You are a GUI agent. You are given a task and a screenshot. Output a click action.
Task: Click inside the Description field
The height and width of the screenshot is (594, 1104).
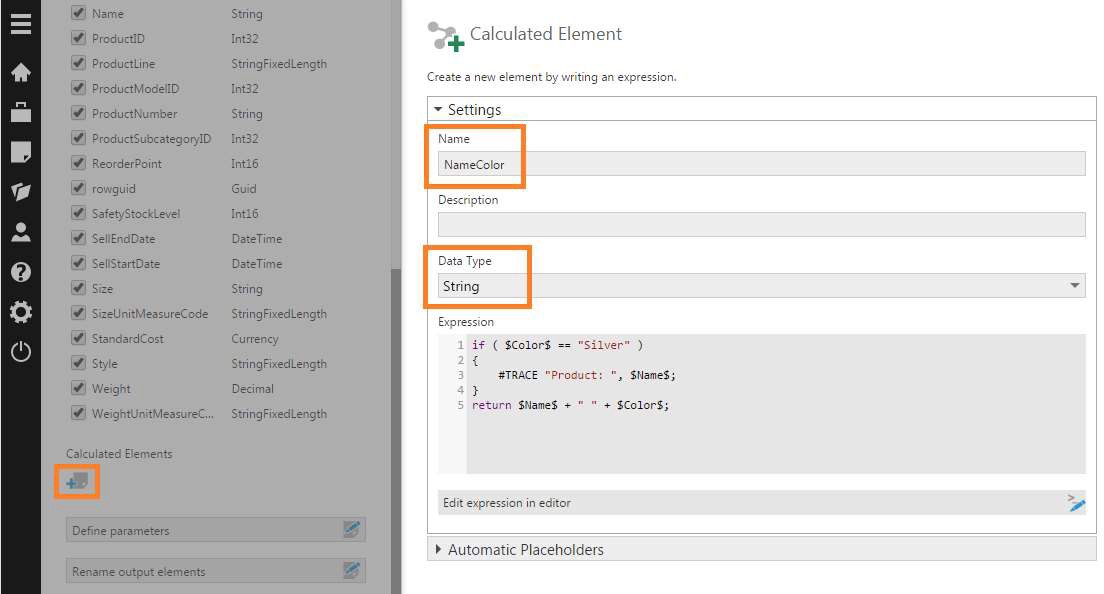pyautogui.click(x=760, y=222)
